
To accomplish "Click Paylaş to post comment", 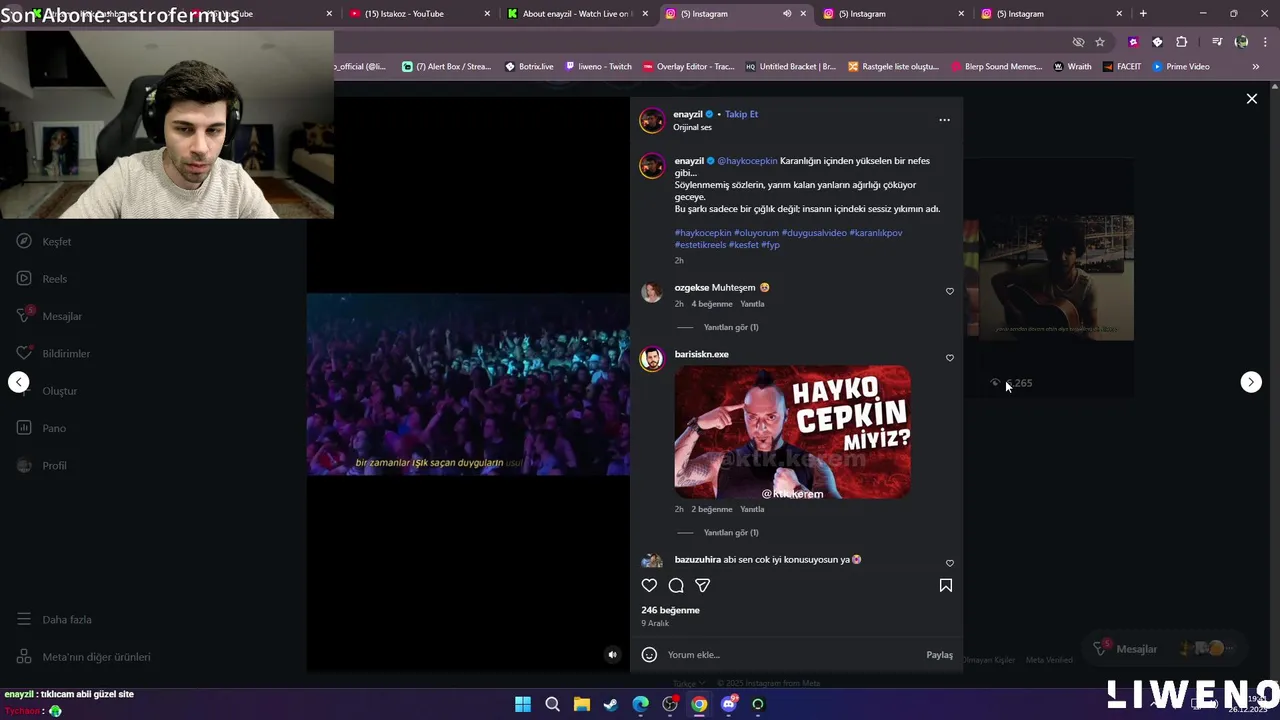I will tap(939, 655).
